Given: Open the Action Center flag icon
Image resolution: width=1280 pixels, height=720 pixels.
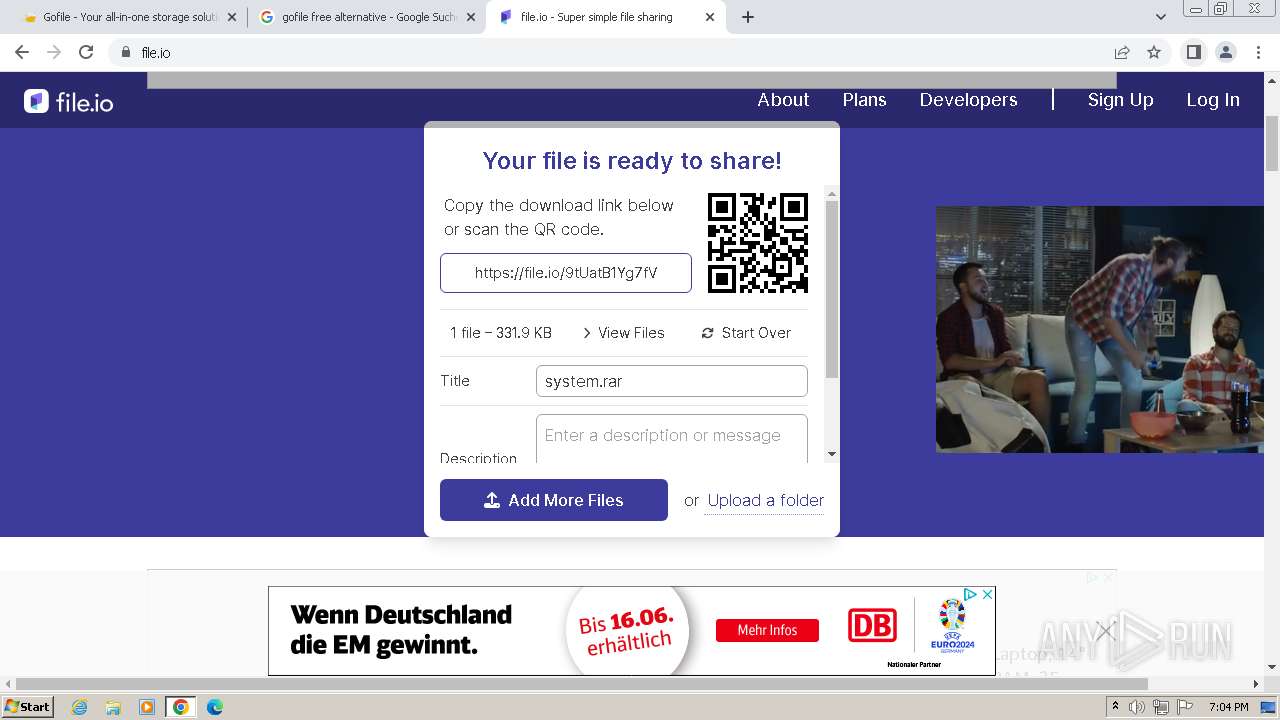Looking at the screenshot, I should 1186,707.
